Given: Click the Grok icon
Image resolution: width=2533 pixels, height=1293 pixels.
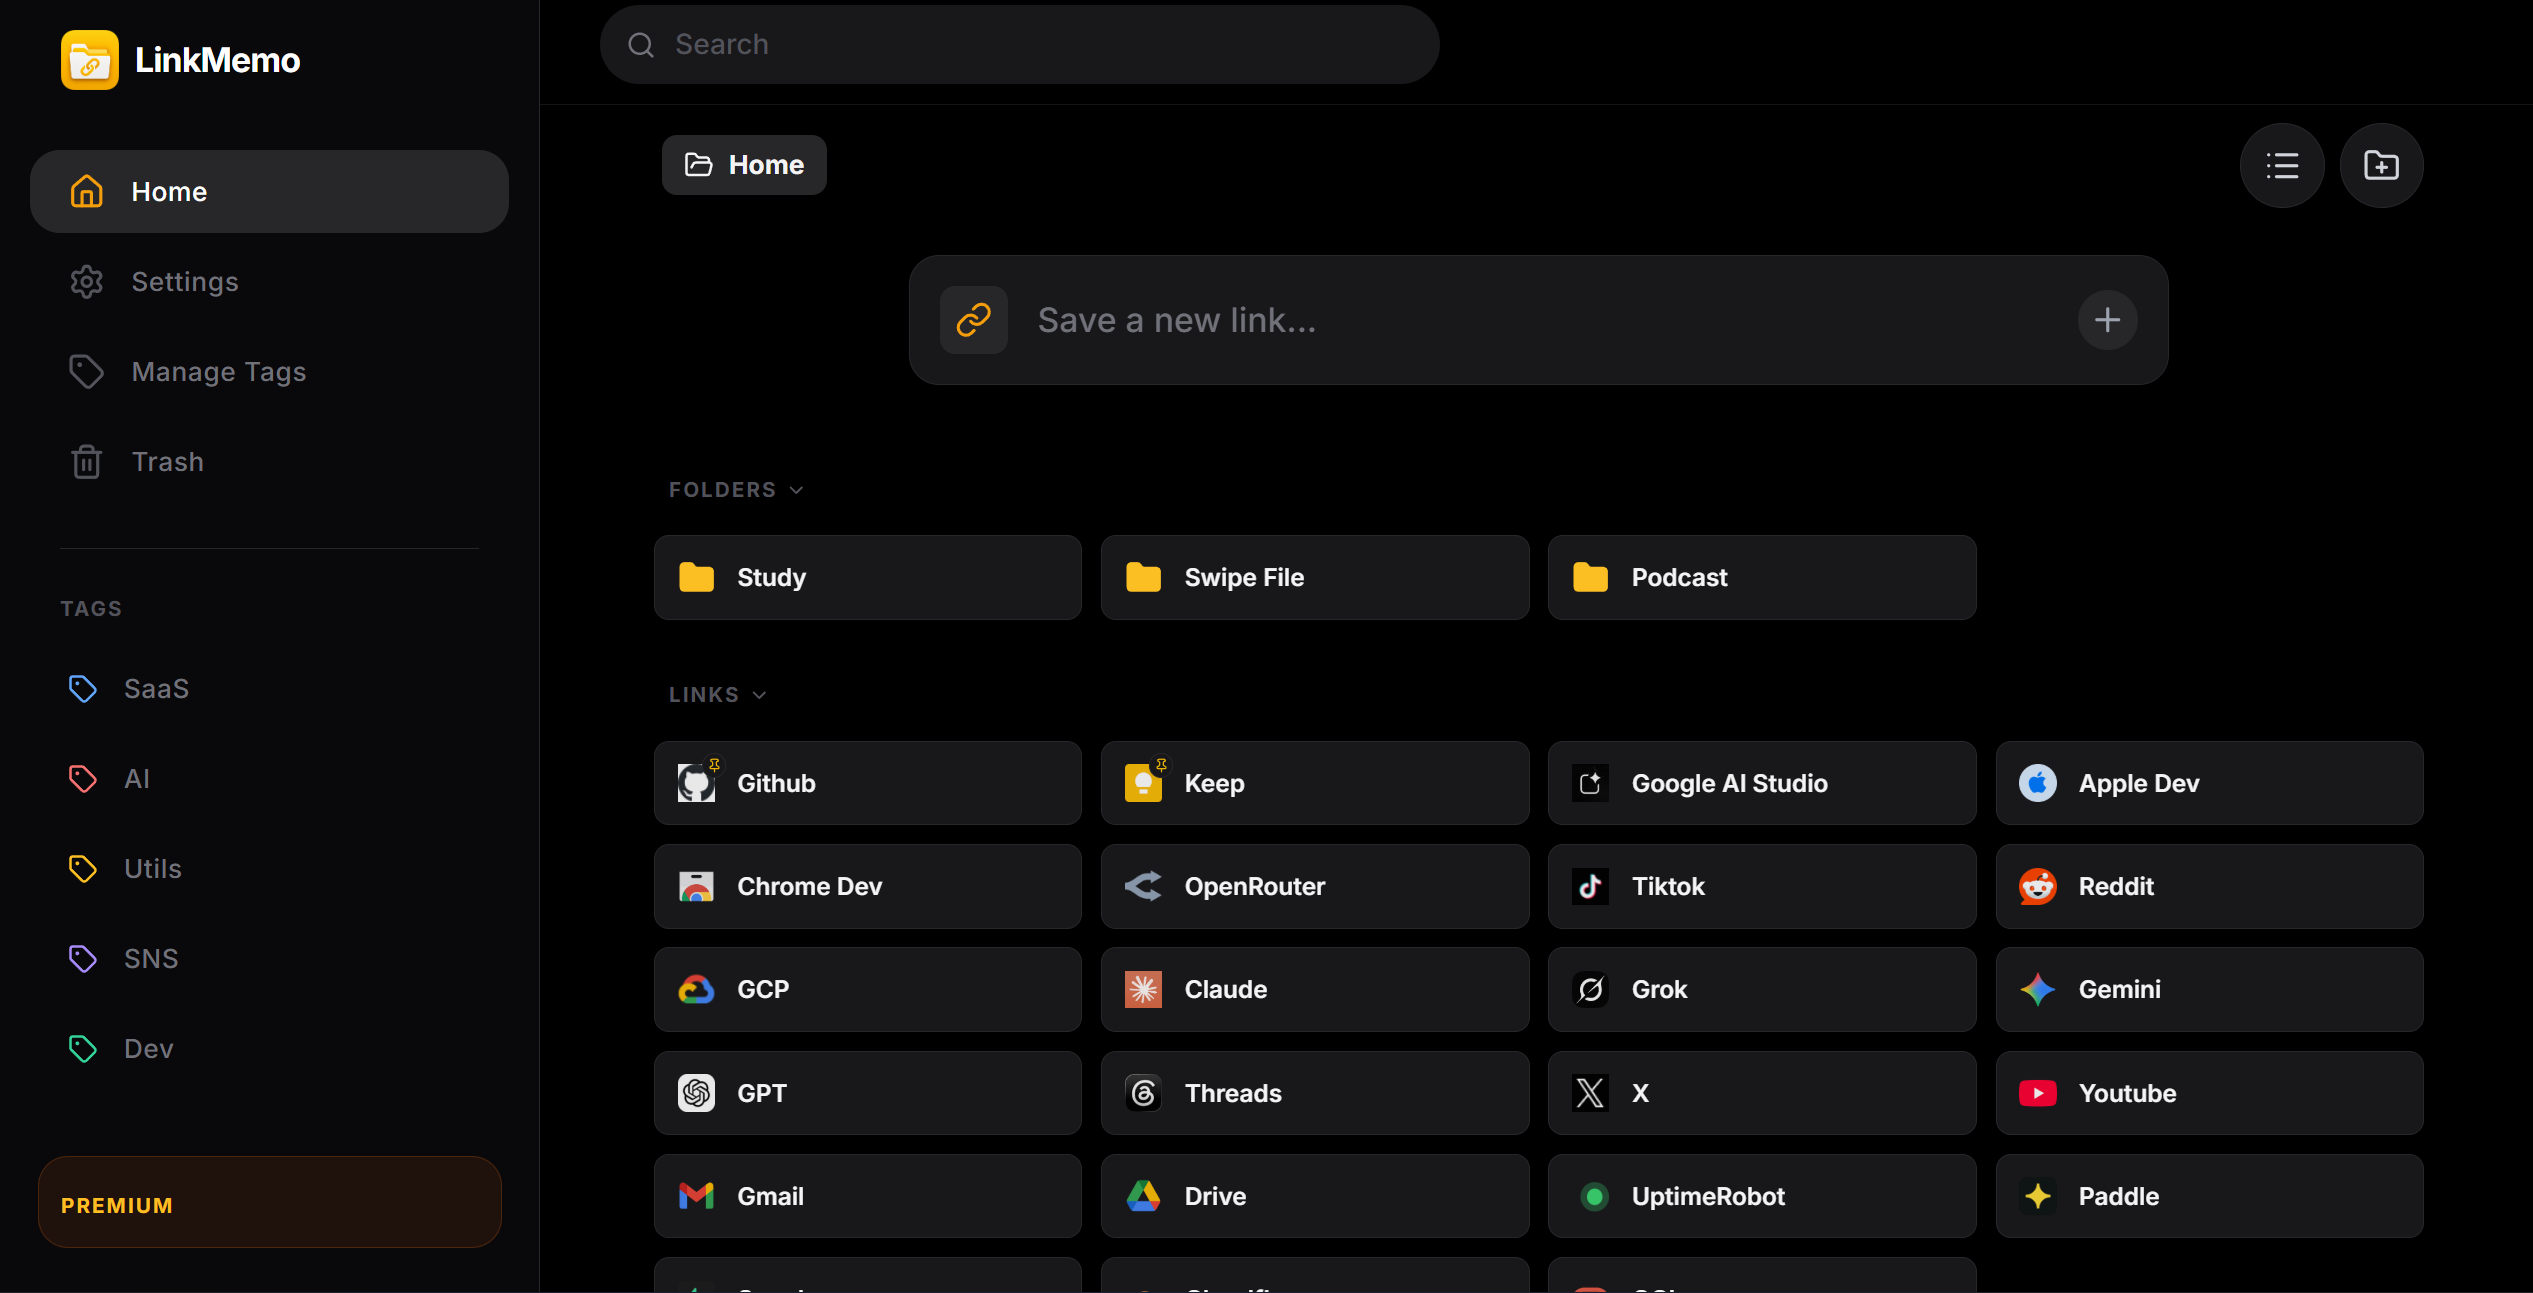Looking at the screenshot, I should [1590, 990].
